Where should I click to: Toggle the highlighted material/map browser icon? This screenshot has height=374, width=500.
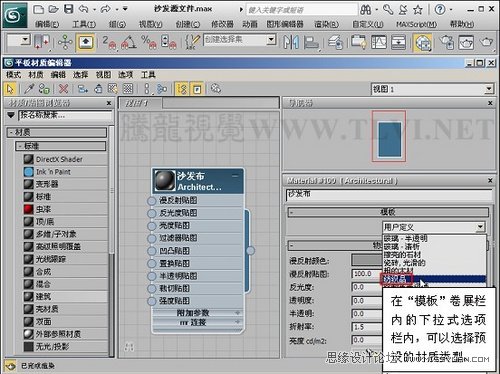click(x=182, y=89)
